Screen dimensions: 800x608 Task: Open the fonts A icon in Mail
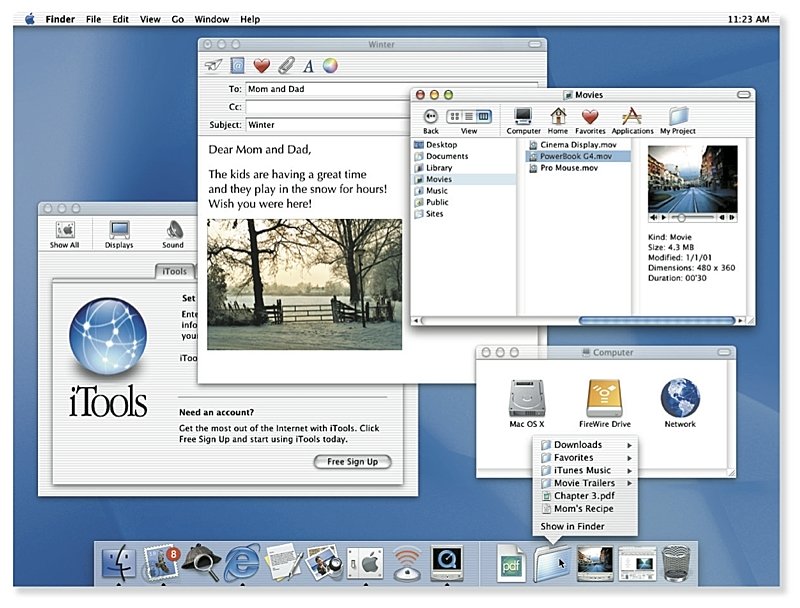308,66
